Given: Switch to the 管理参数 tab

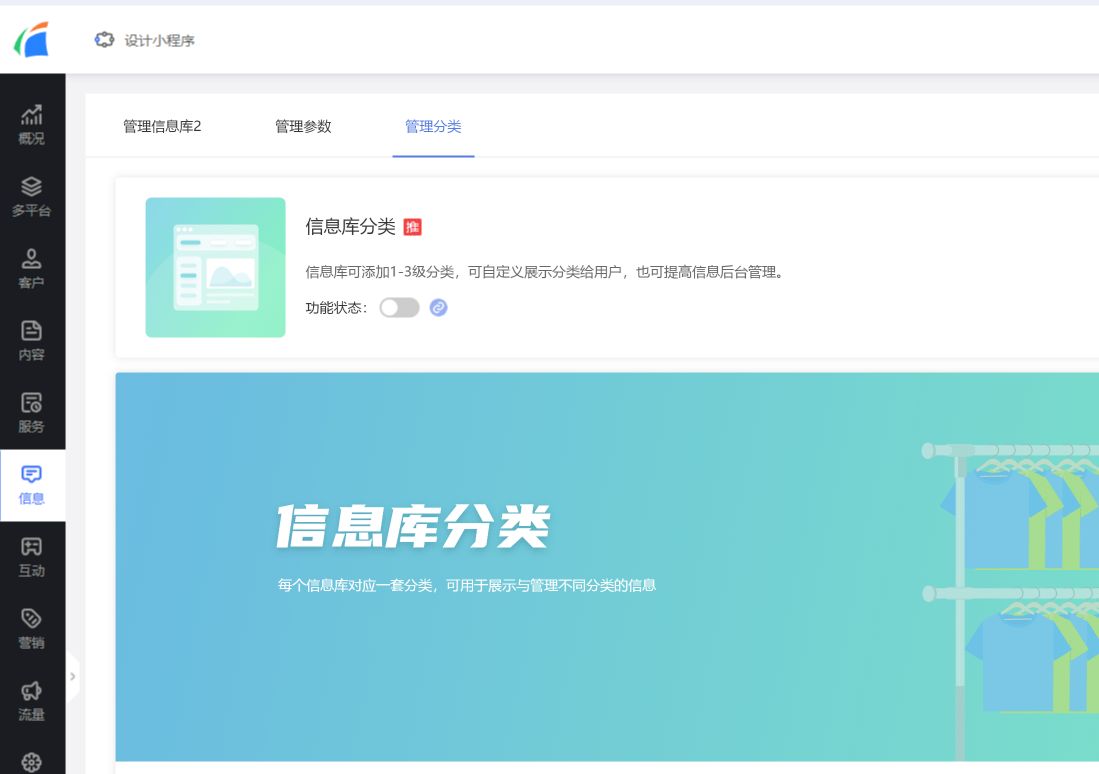Looking at the screenshot, I should point(303,126).
